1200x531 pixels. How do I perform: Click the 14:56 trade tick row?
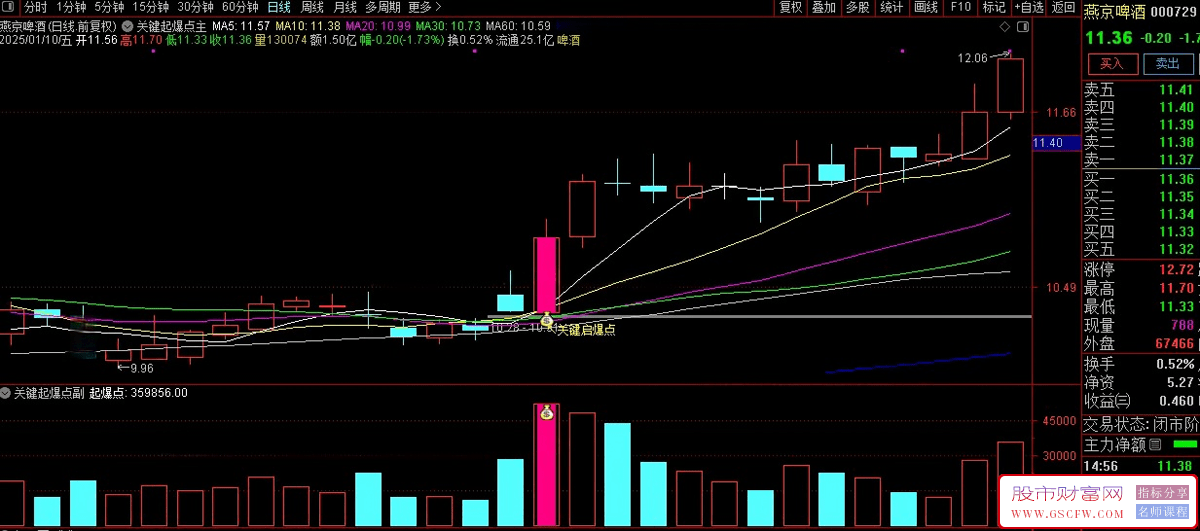point(1141,466)
